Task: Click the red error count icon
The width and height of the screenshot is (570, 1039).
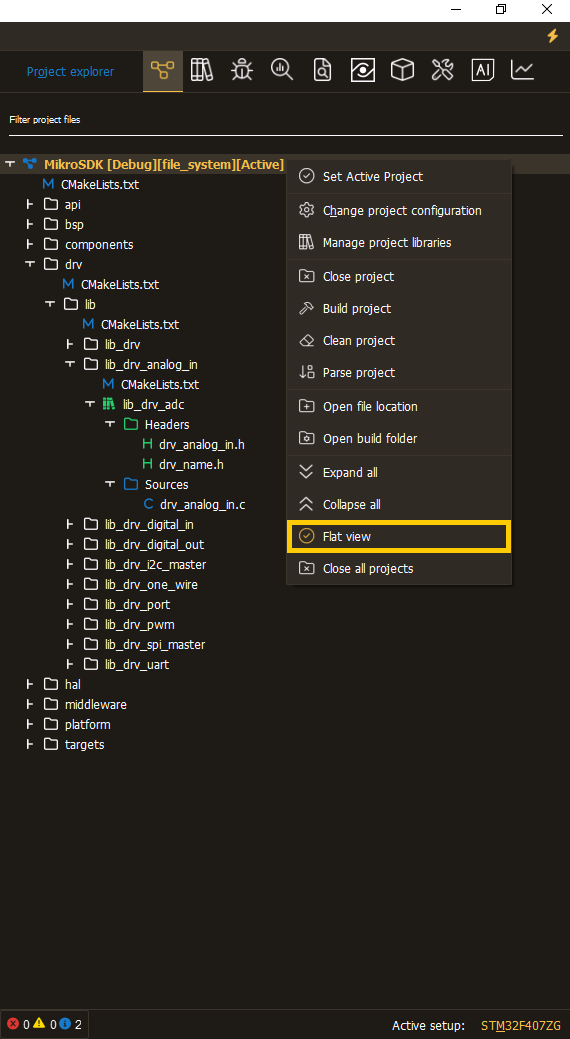Action: (13, 1024)
